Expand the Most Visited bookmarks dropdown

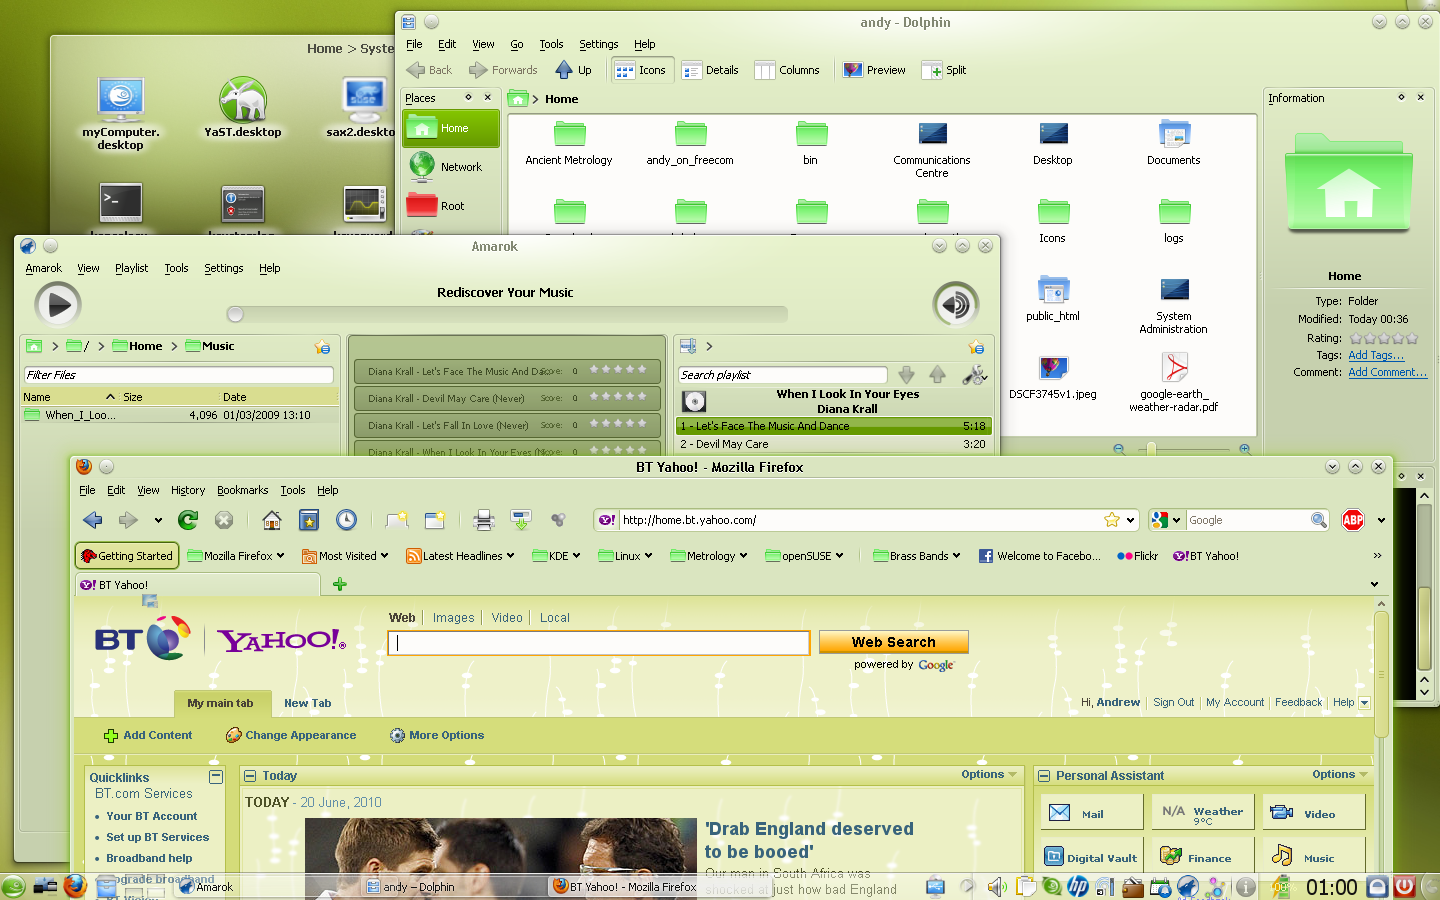pos(385,556)
